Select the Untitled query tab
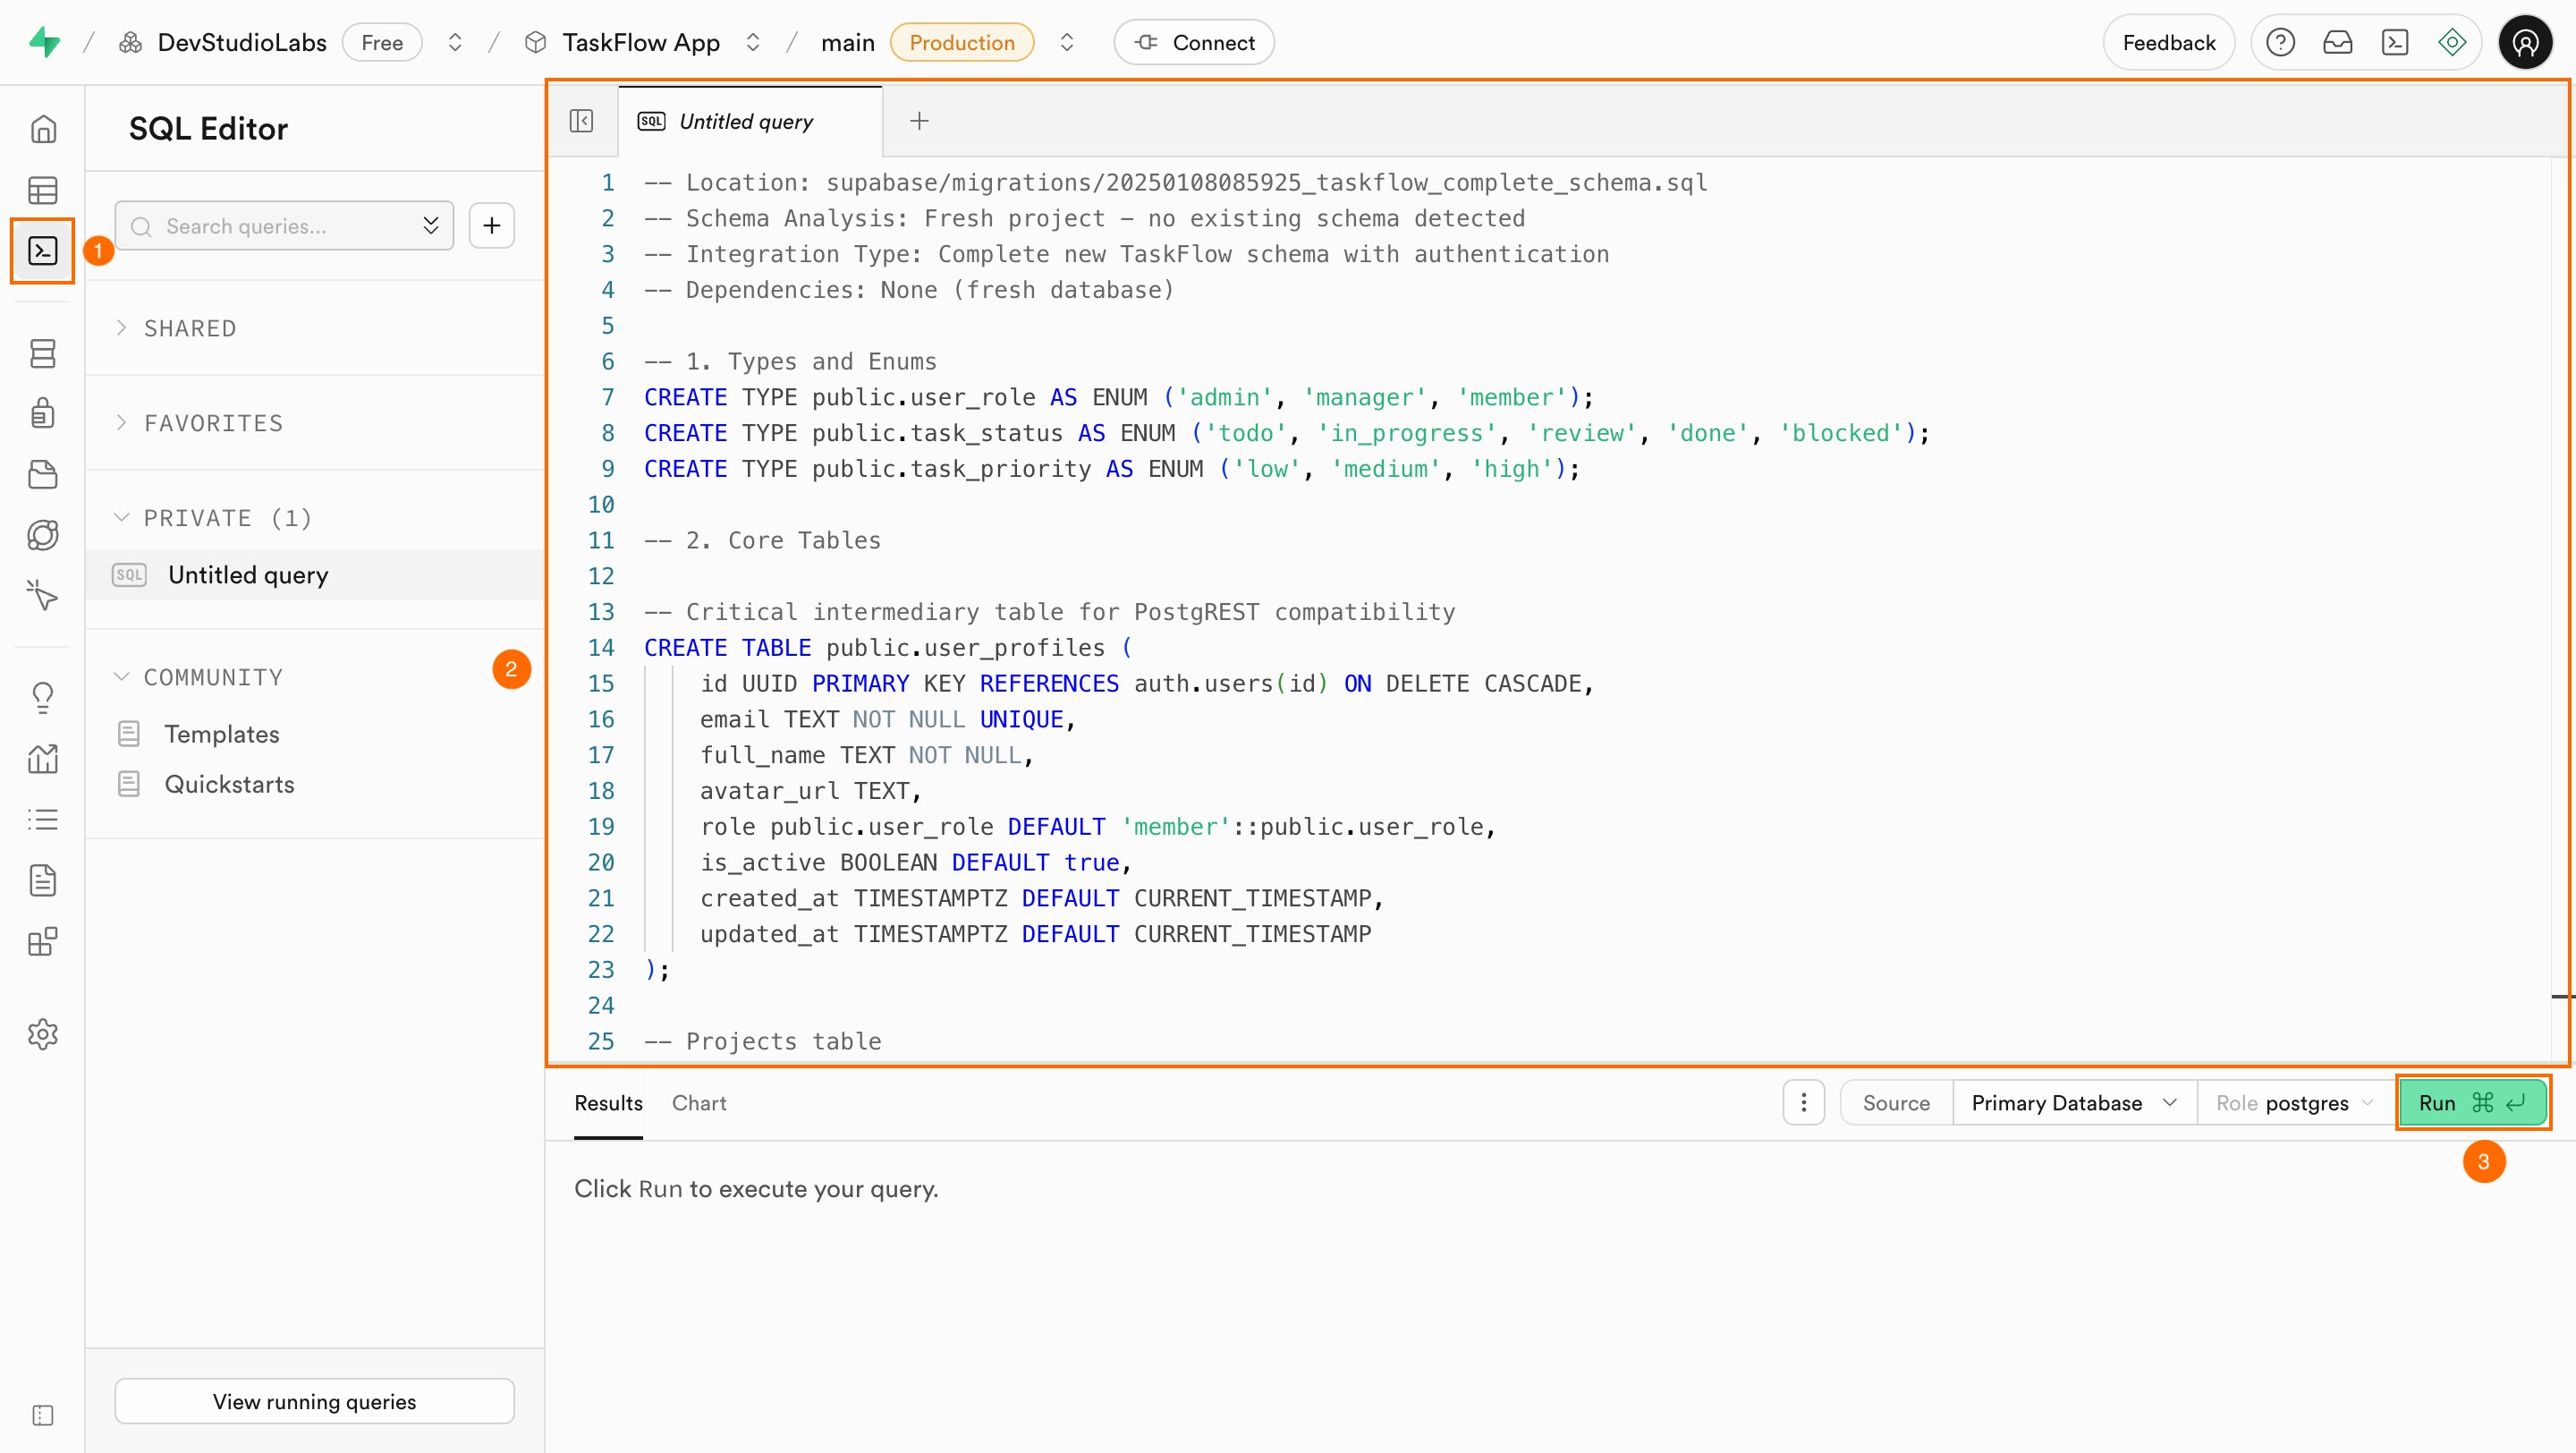This screenshot has width=2576, height=1453. (745, 120)
